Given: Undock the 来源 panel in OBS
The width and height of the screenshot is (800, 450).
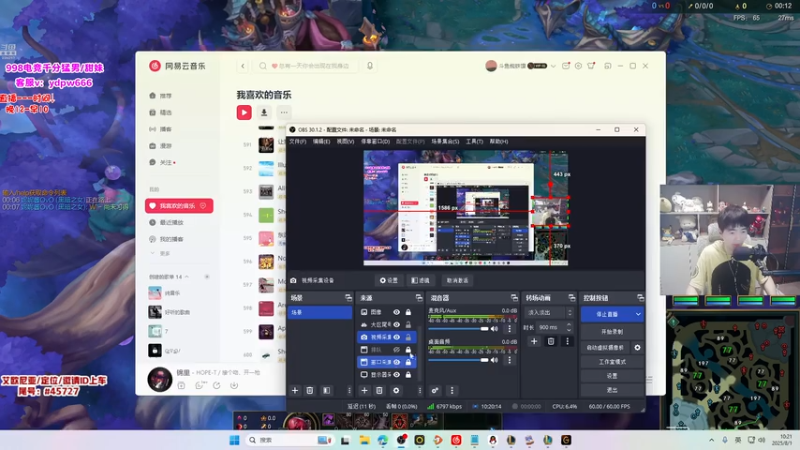Looking at the screenshot, I should pos(419,297).
